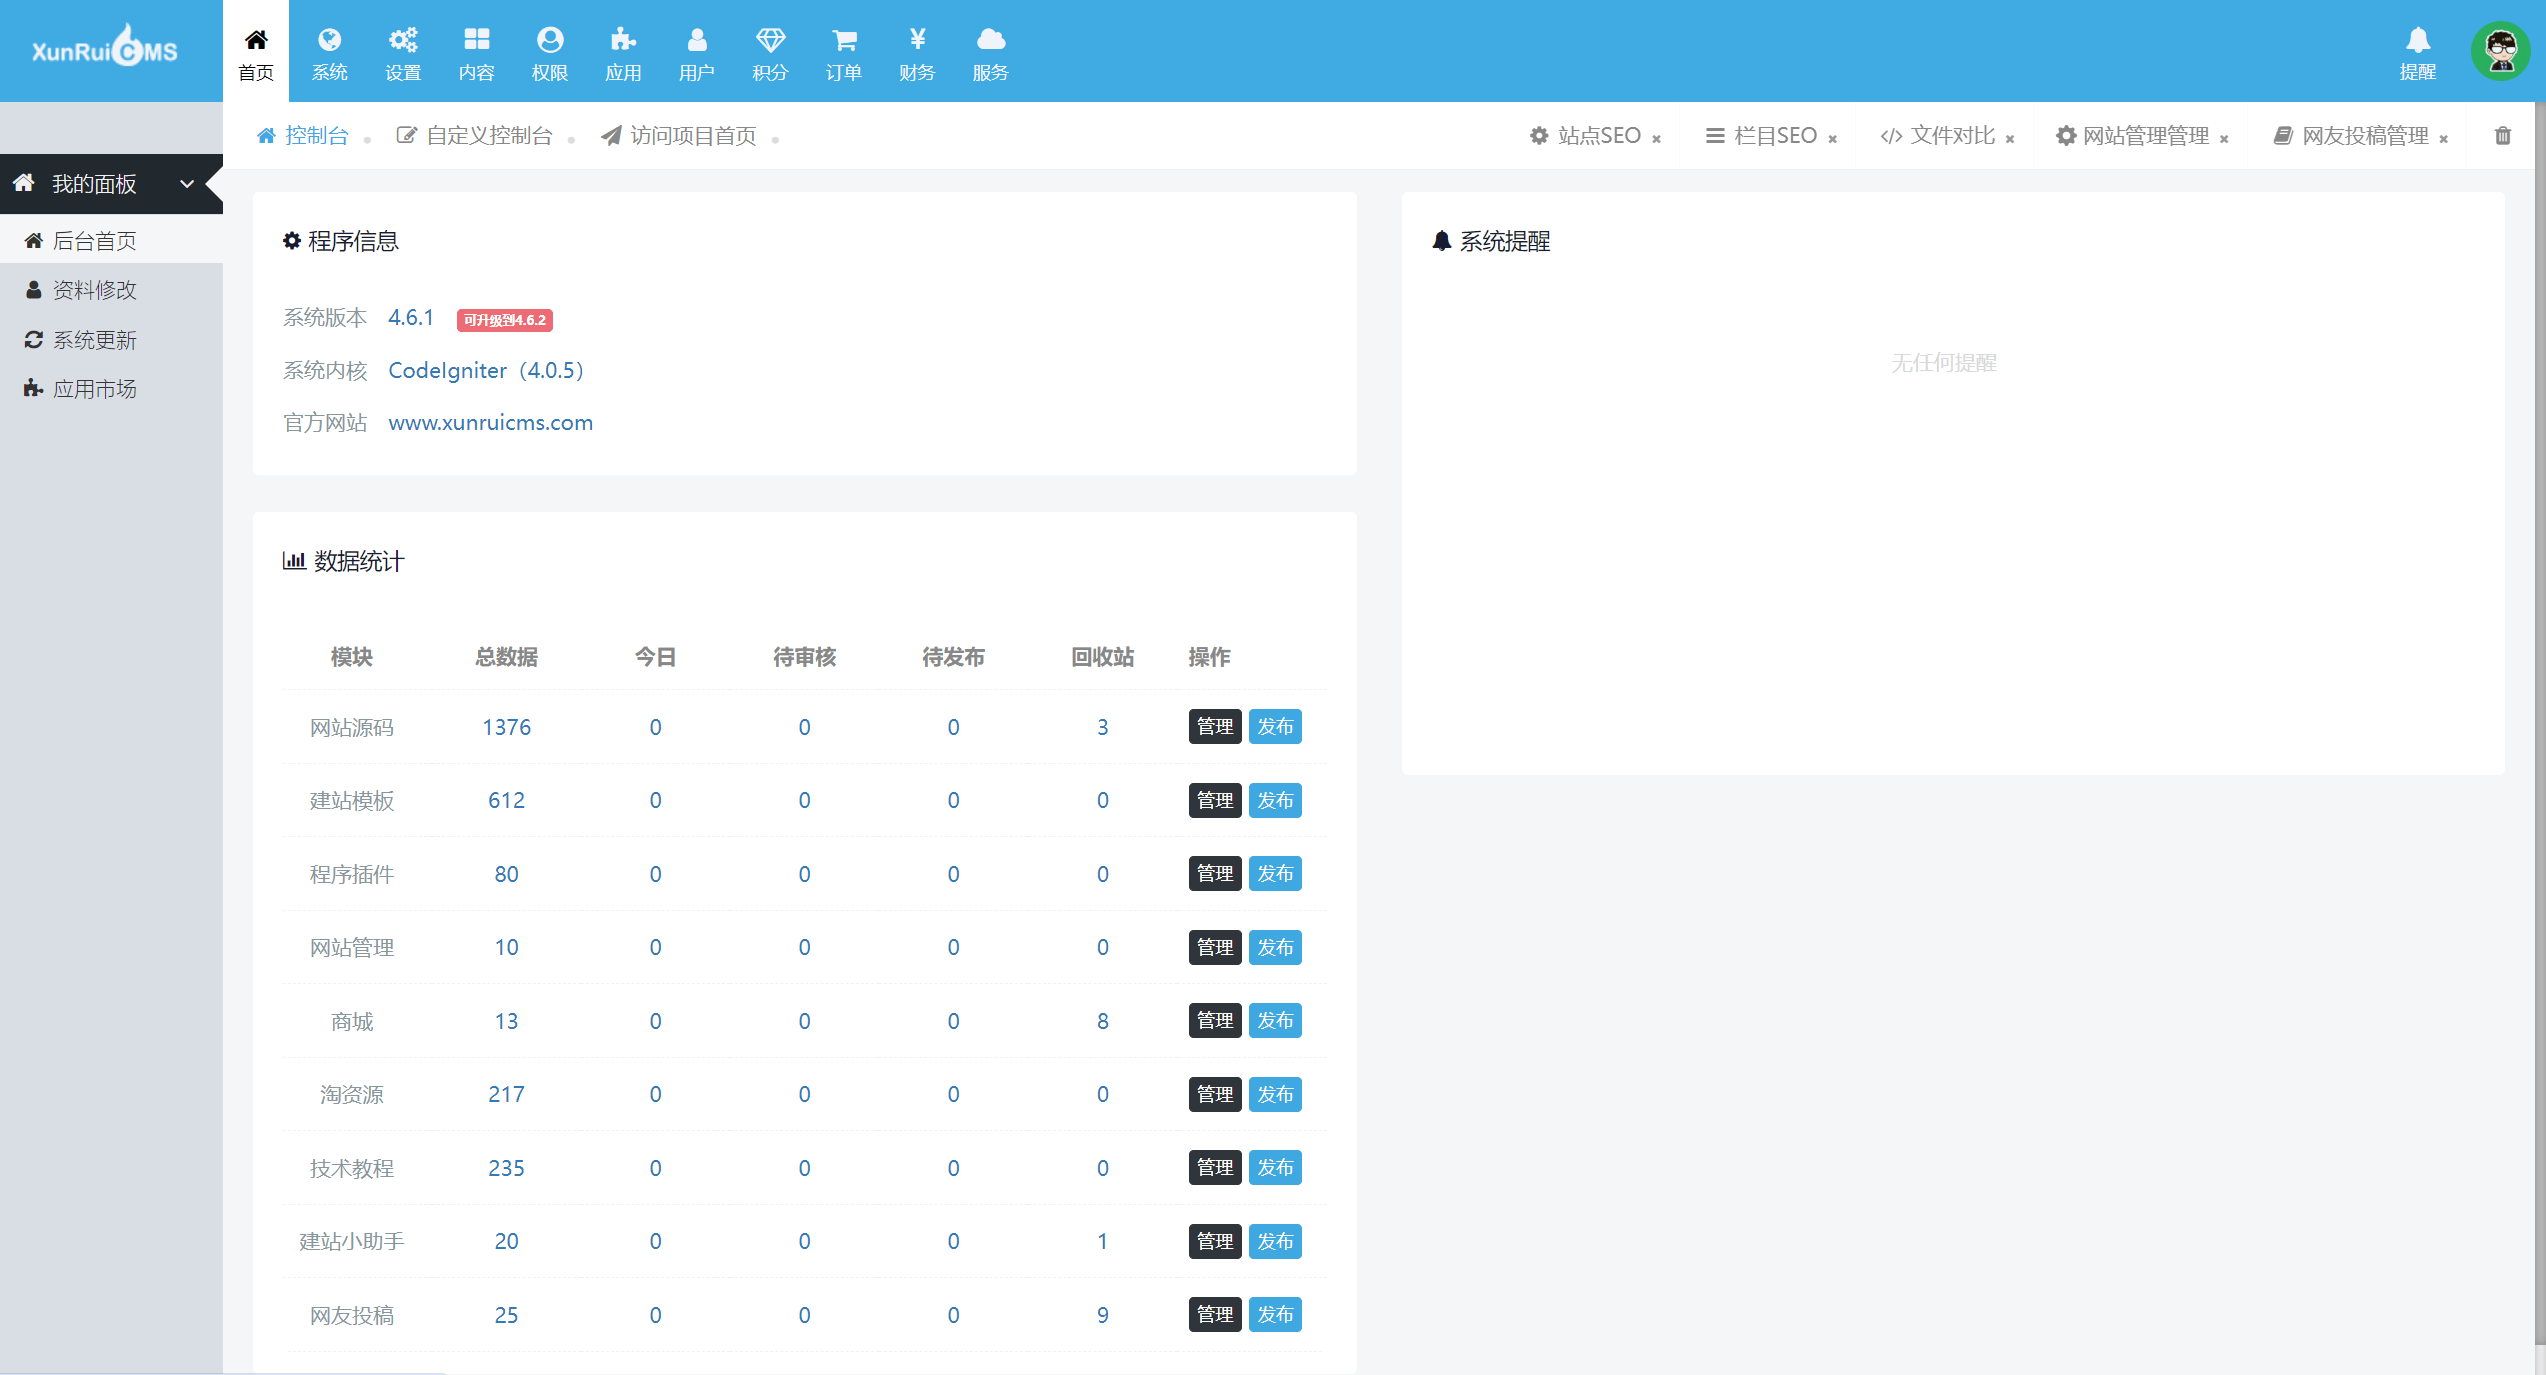The height and width of the screenshot is (1375, 2546).
Task: Open the 应用 puzzle icon menu
Action: (x=623, y=52)
